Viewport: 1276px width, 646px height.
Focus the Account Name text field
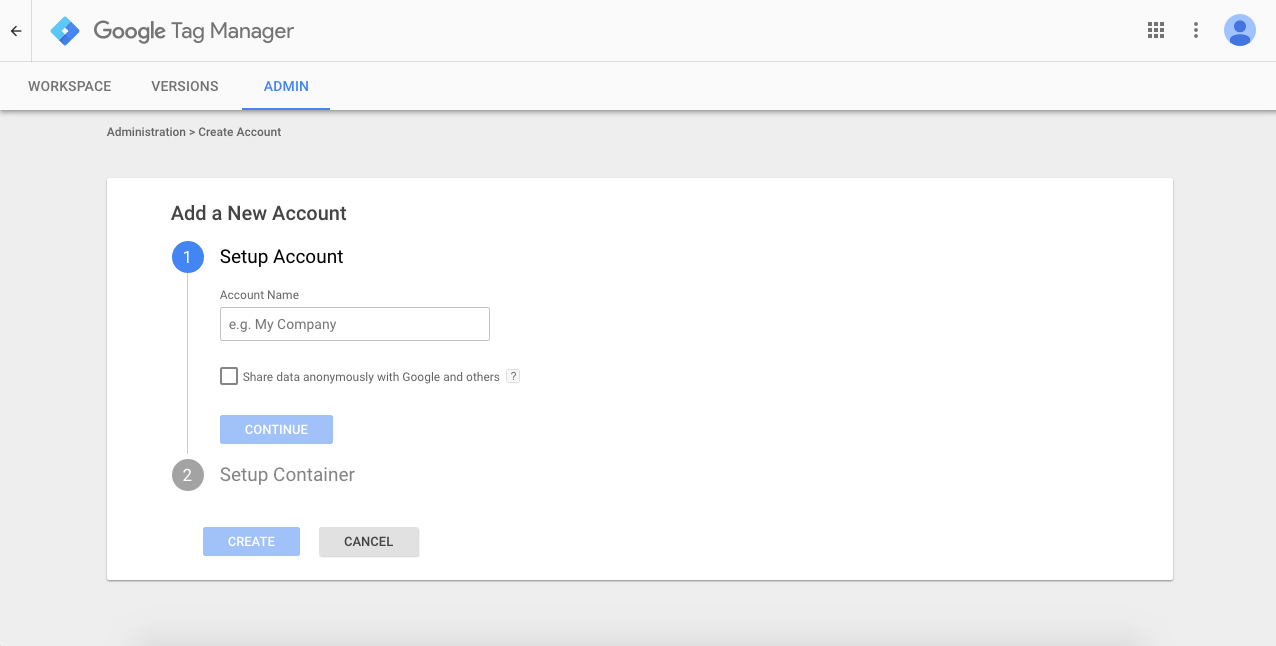[354, 324]
